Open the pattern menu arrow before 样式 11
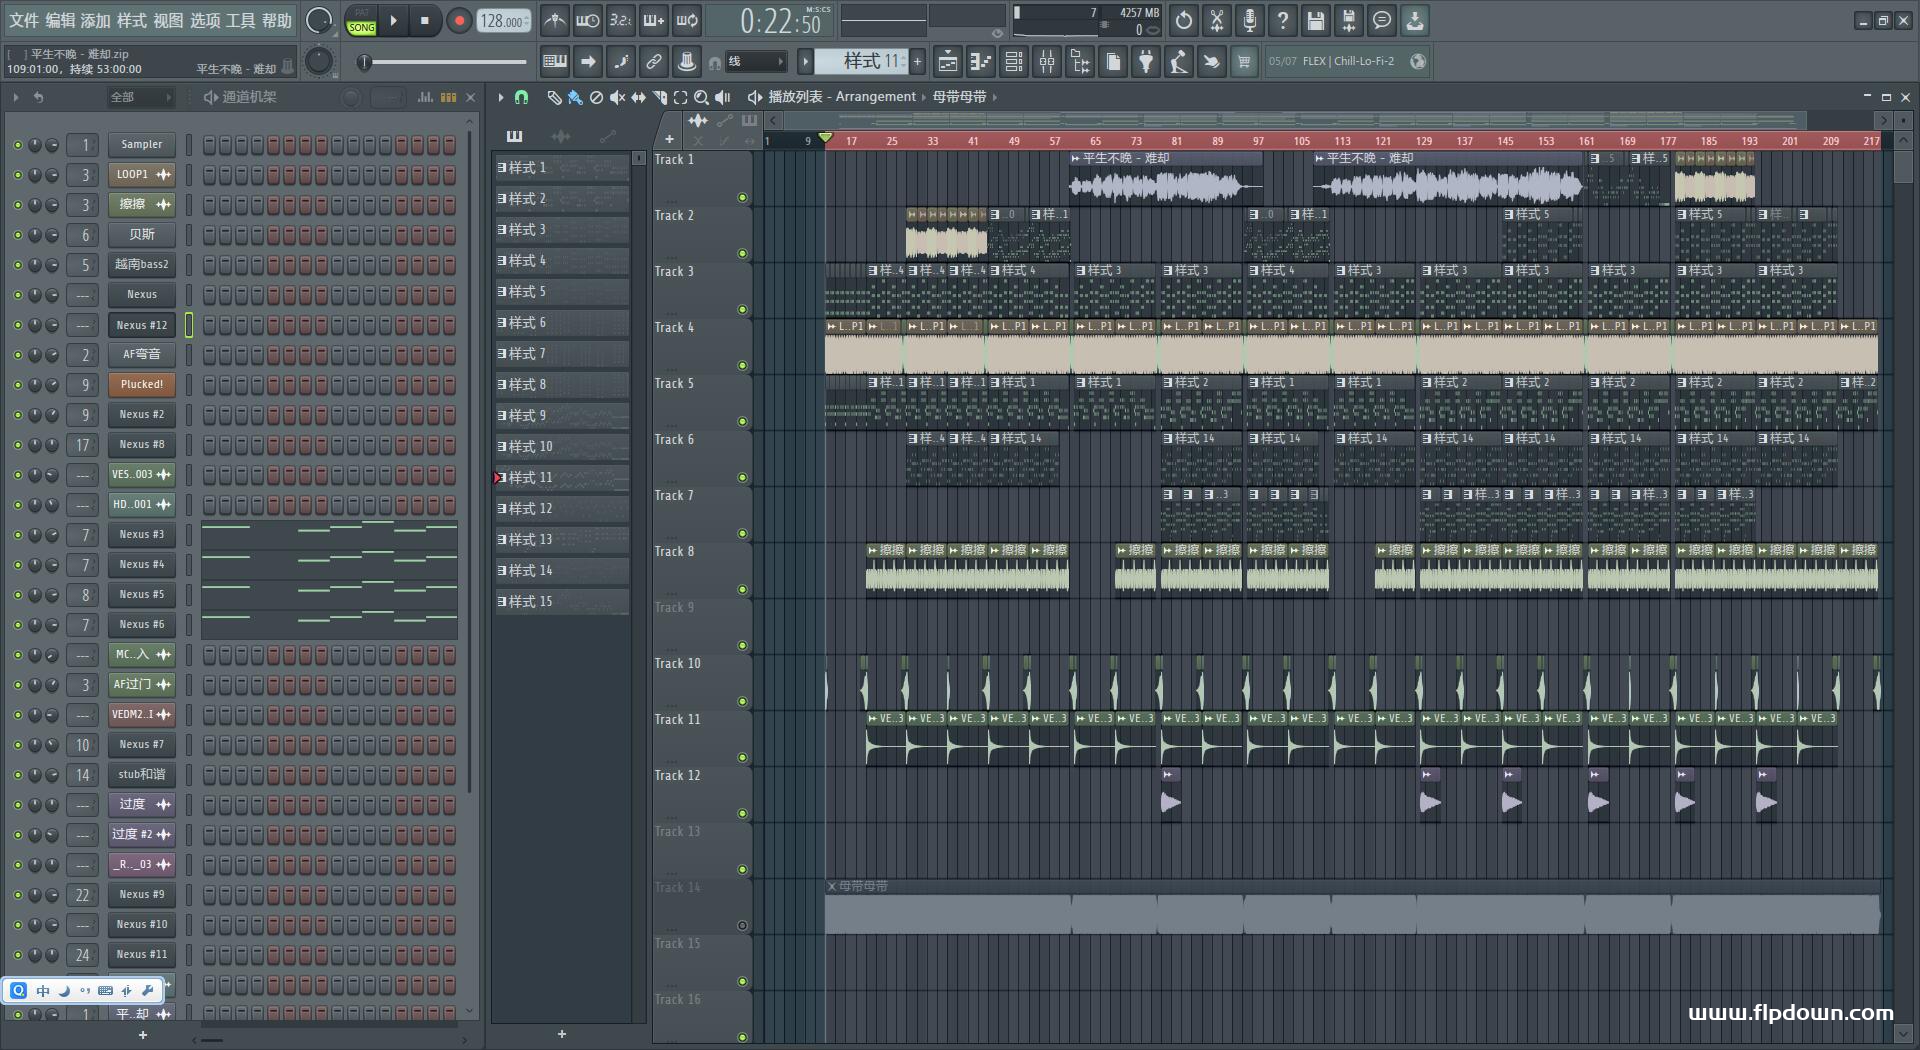The image size is (1920, 1050). [805, 62]
